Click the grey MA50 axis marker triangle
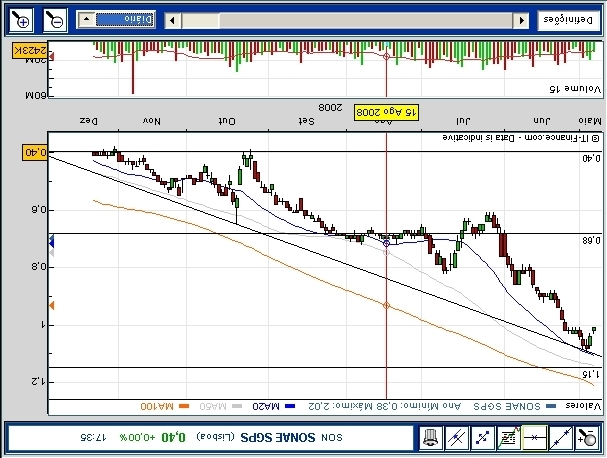607x458 pixels. point(51,253)
